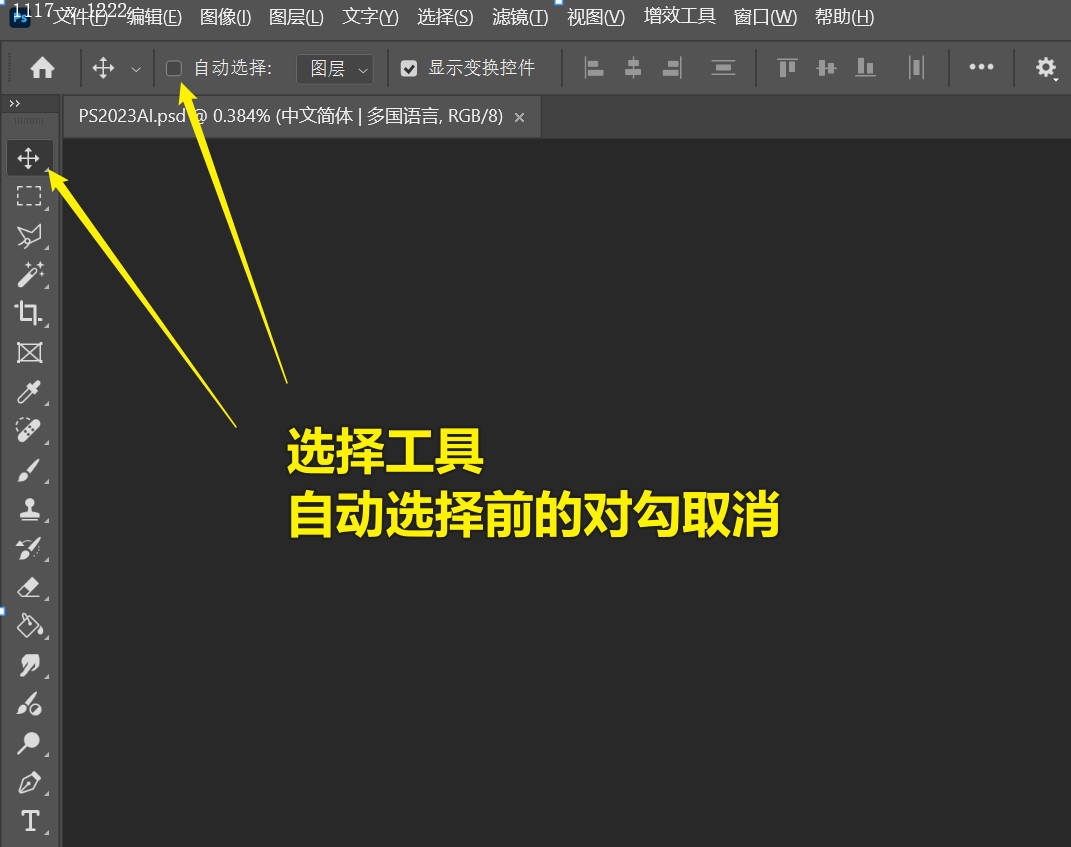Open the 文字(Y) menu
Viewport: 1071px width, 847px height.
click(x=370, y=16)
